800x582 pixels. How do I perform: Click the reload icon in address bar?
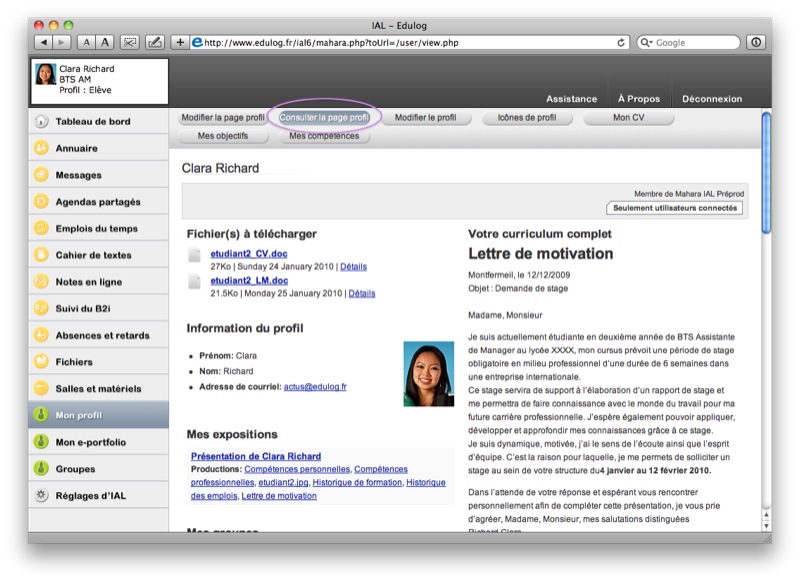(621, 42)
